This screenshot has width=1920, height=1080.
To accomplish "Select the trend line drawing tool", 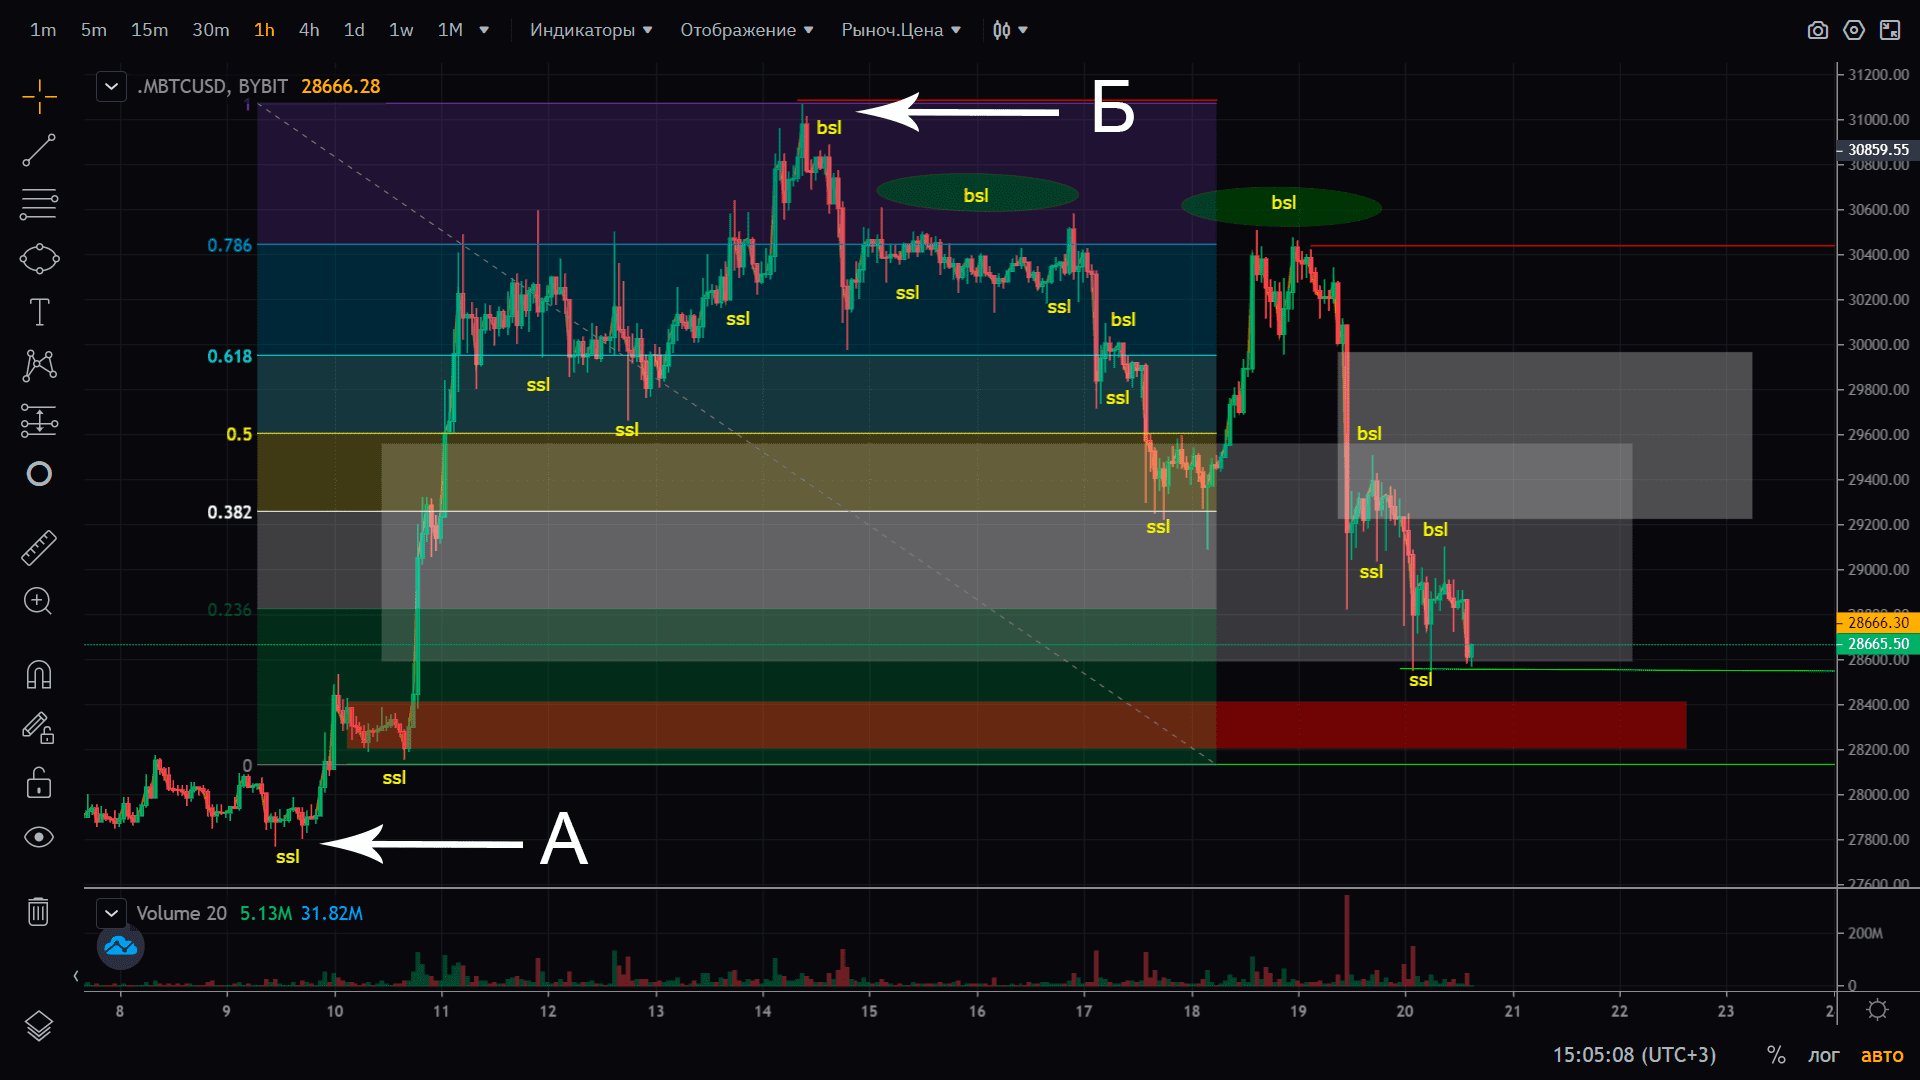I will pos(39,151).
